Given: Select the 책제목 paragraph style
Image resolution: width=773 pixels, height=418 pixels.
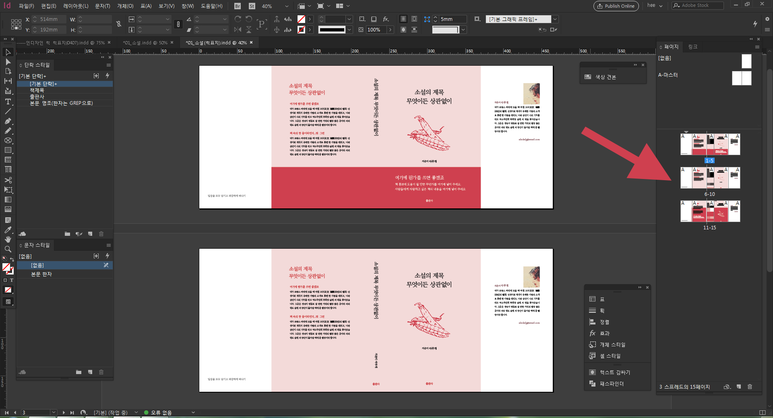Looking at the screenshot, I should point(37,90).
